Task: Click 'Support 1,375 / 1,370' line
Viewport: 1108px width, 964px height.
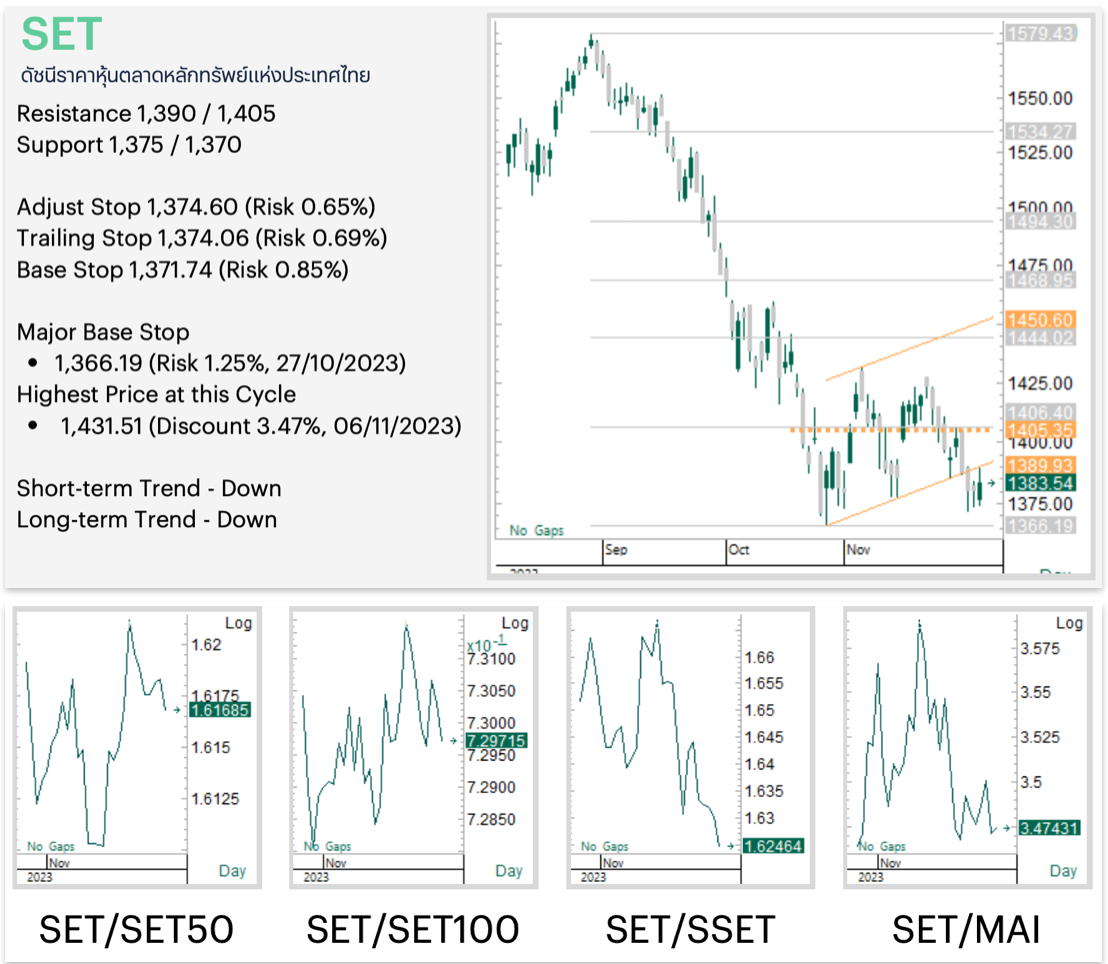Action: tap(129, 144)
